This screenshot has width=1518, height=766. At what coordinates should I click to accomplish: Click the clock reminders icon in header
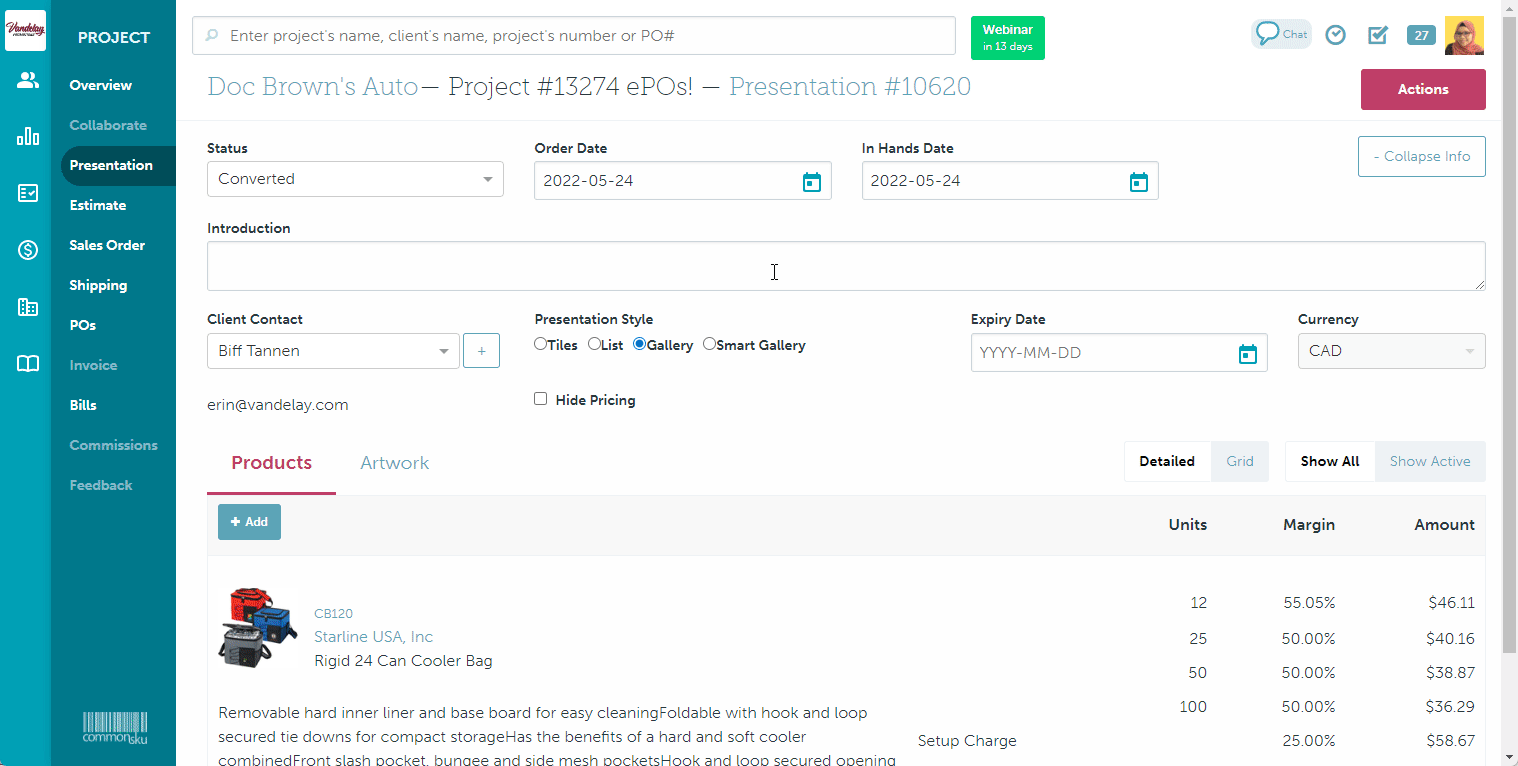[1335, 35]
